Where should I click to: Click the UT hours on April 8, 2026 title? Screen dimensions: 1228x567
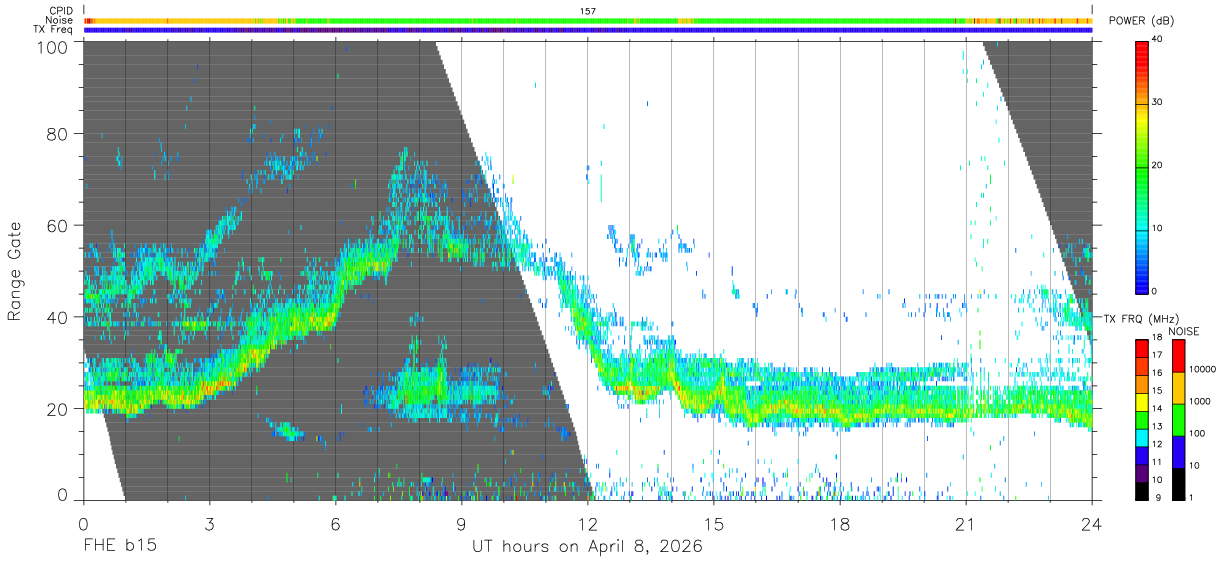coord(587,547)
